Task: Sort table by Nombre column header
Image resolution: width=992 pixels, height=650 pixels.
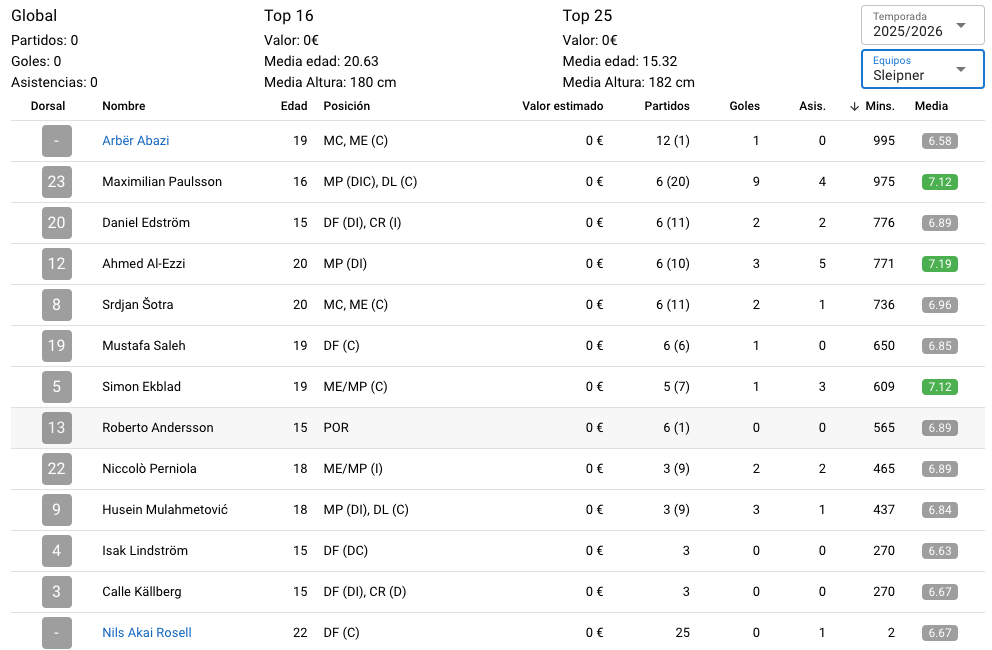Action: point(123,106)
